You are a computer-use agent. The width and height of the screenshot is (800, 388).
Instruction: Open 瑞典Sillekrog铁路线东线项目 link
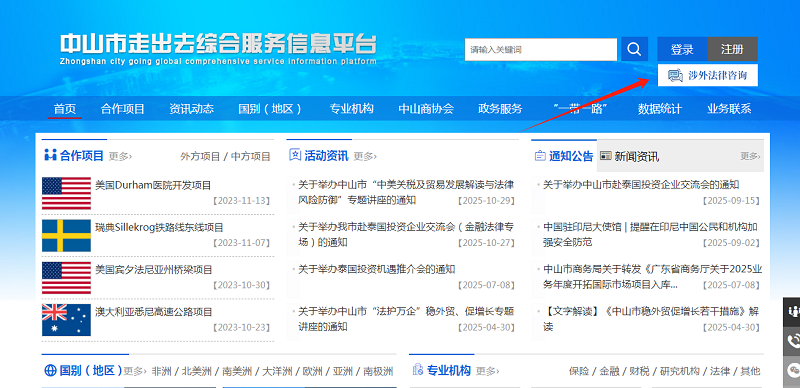click(x=159, y=228)
